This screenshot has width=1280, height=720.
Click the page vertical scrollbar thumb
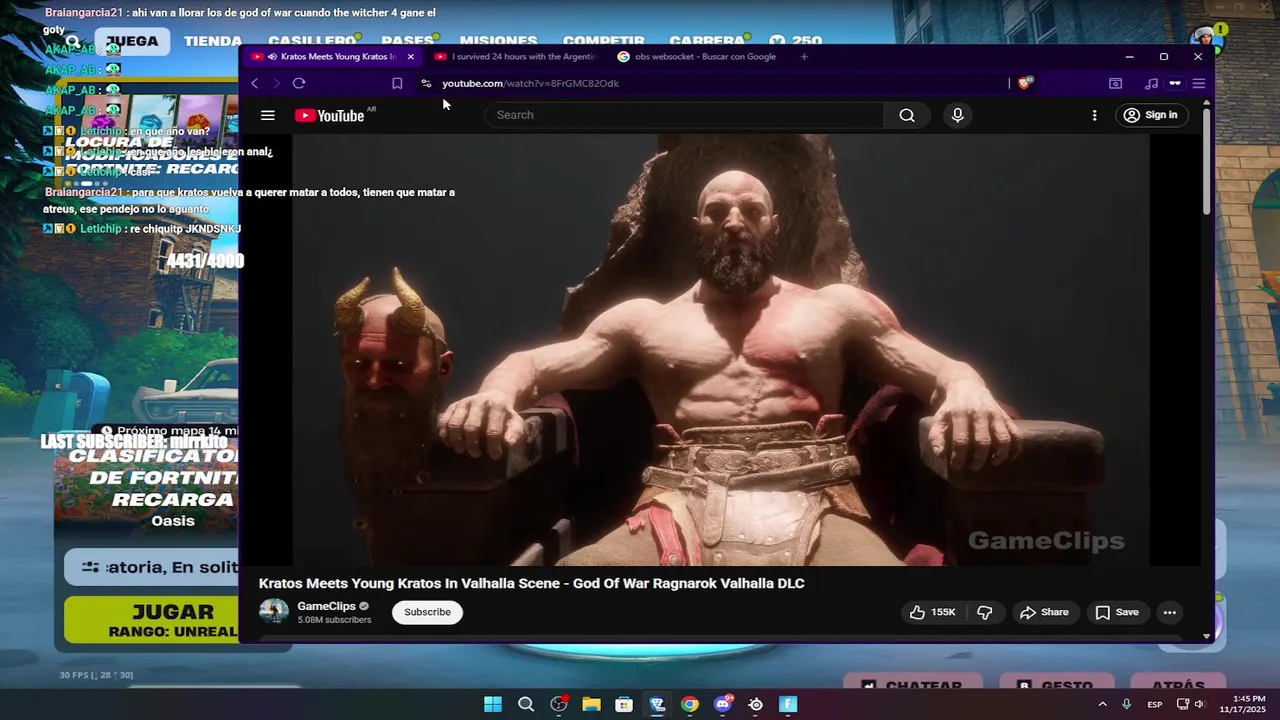(x=1206, y=160)
